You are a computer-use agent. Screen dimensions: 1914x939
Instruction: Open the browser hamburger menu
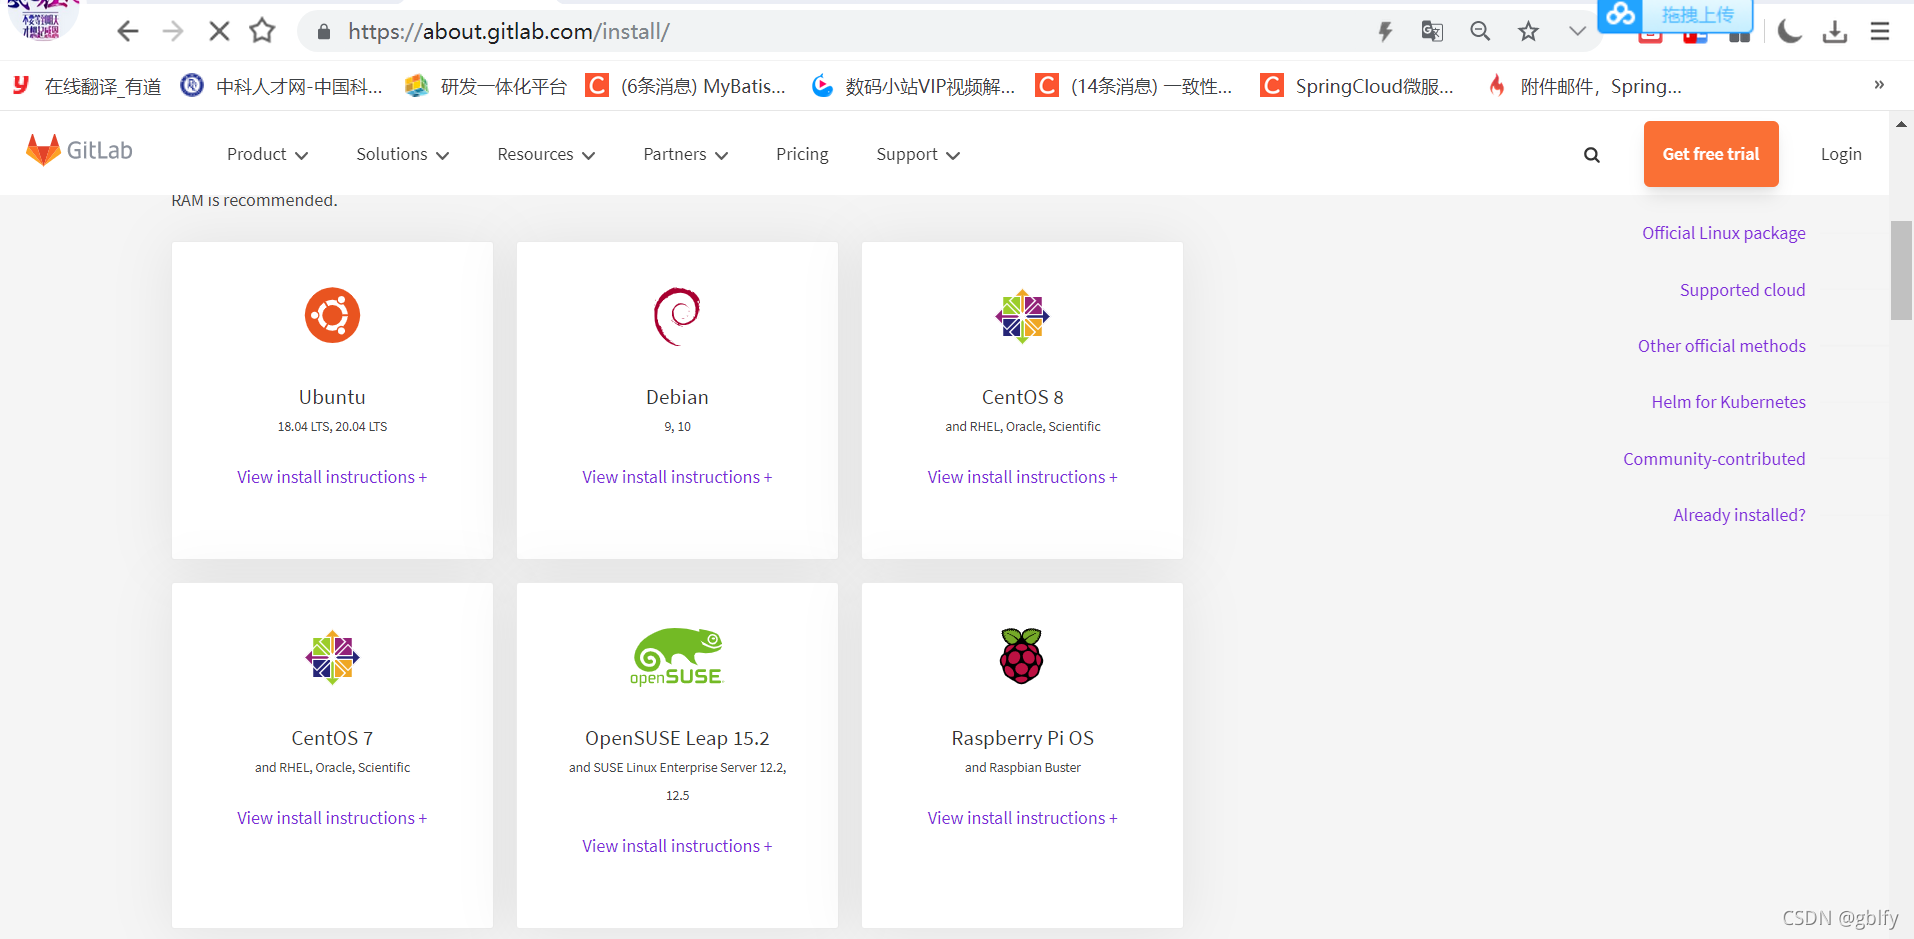1880,32
